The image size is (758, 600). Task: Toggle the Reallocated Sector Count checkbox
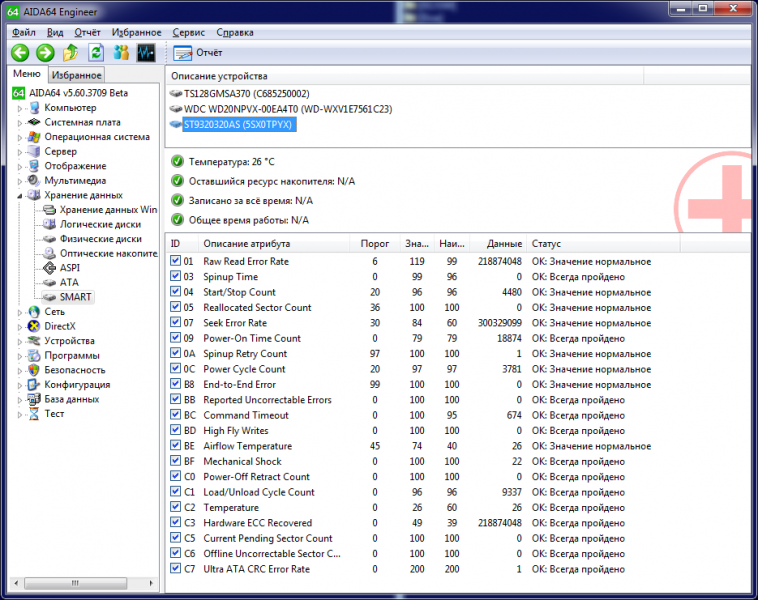coord(175,307)
